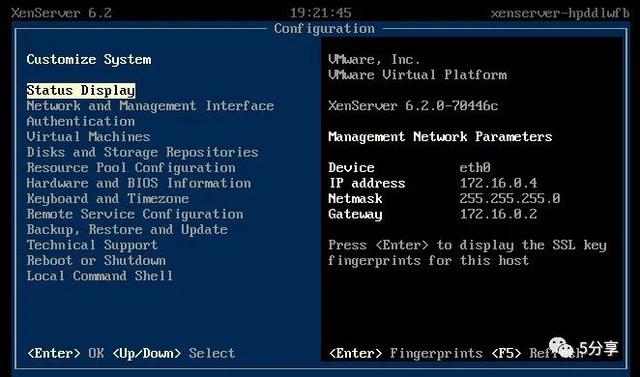The height and width of the screenshot is (377, 640).
Task: Choose Remote Service Configuration
Action: pyautogui.click(x=135, y=214)
